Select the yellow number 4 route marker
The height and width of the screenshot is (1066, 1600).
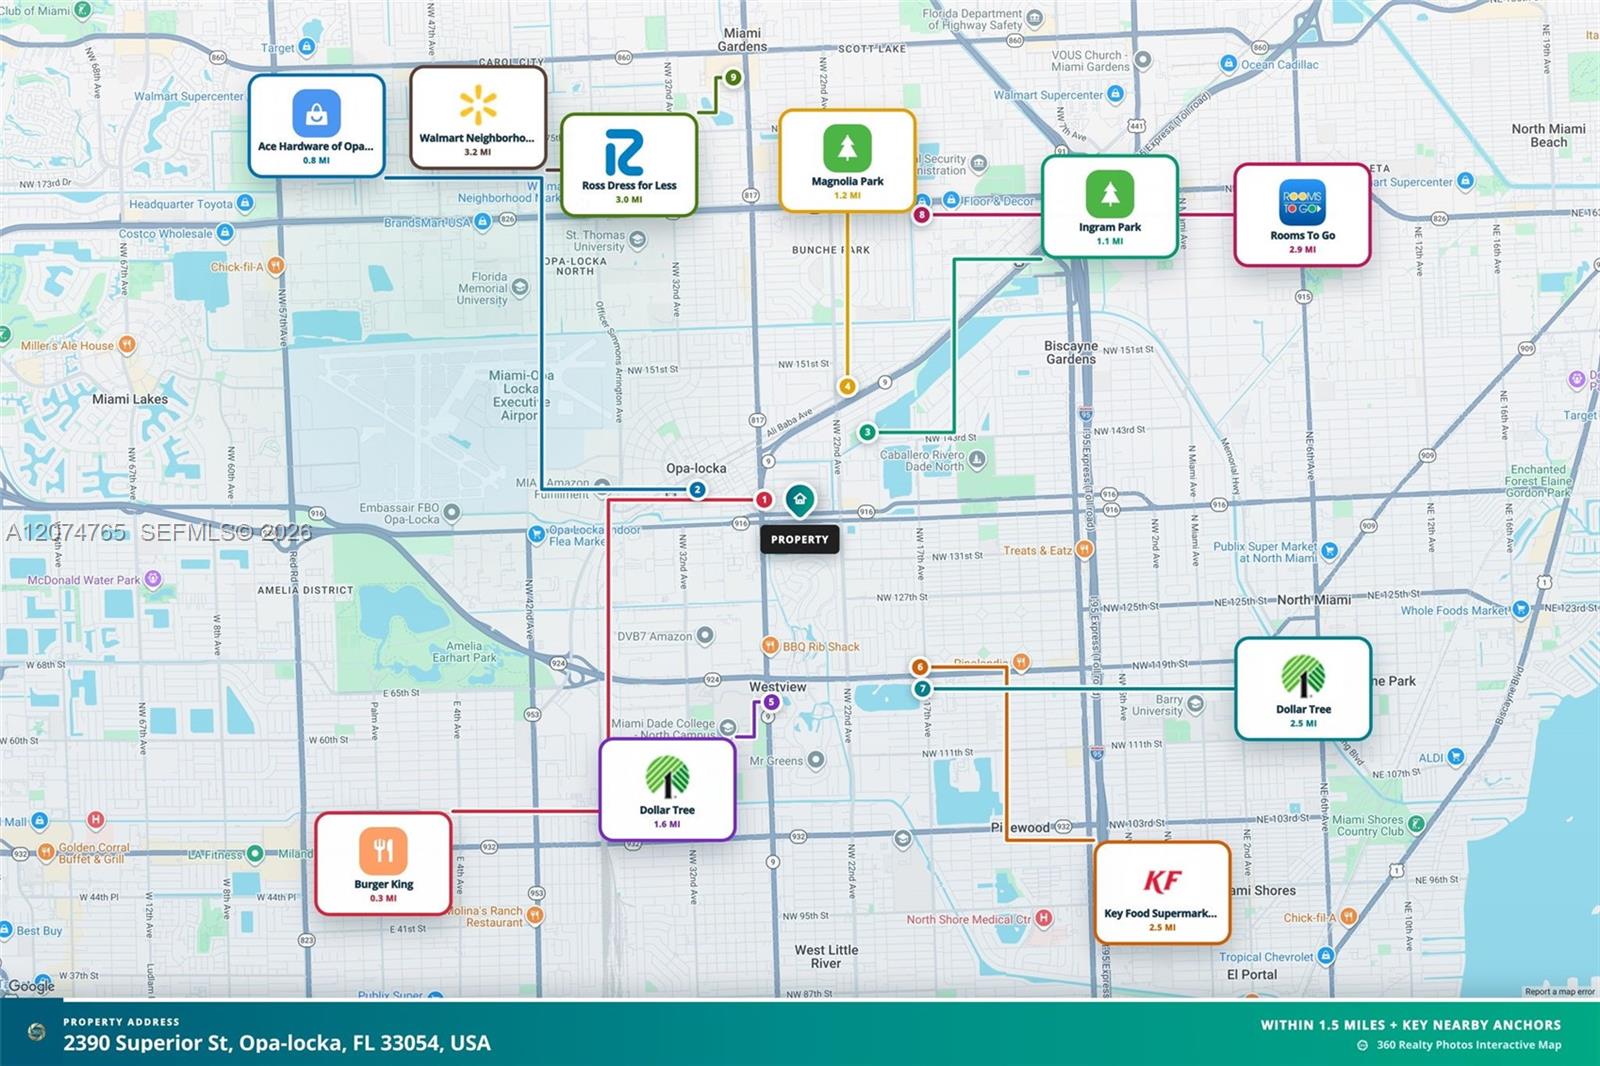(x=847, y=386)
